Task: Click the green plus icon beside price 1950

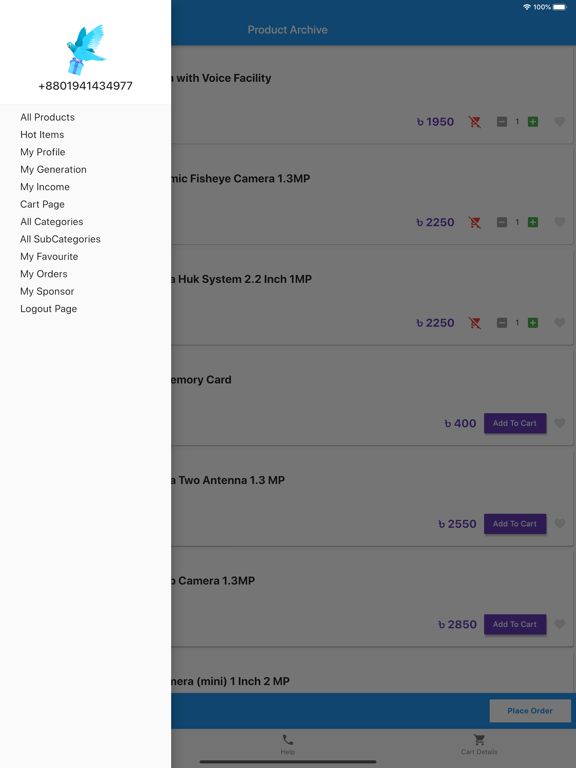Action: pos(533,122)
